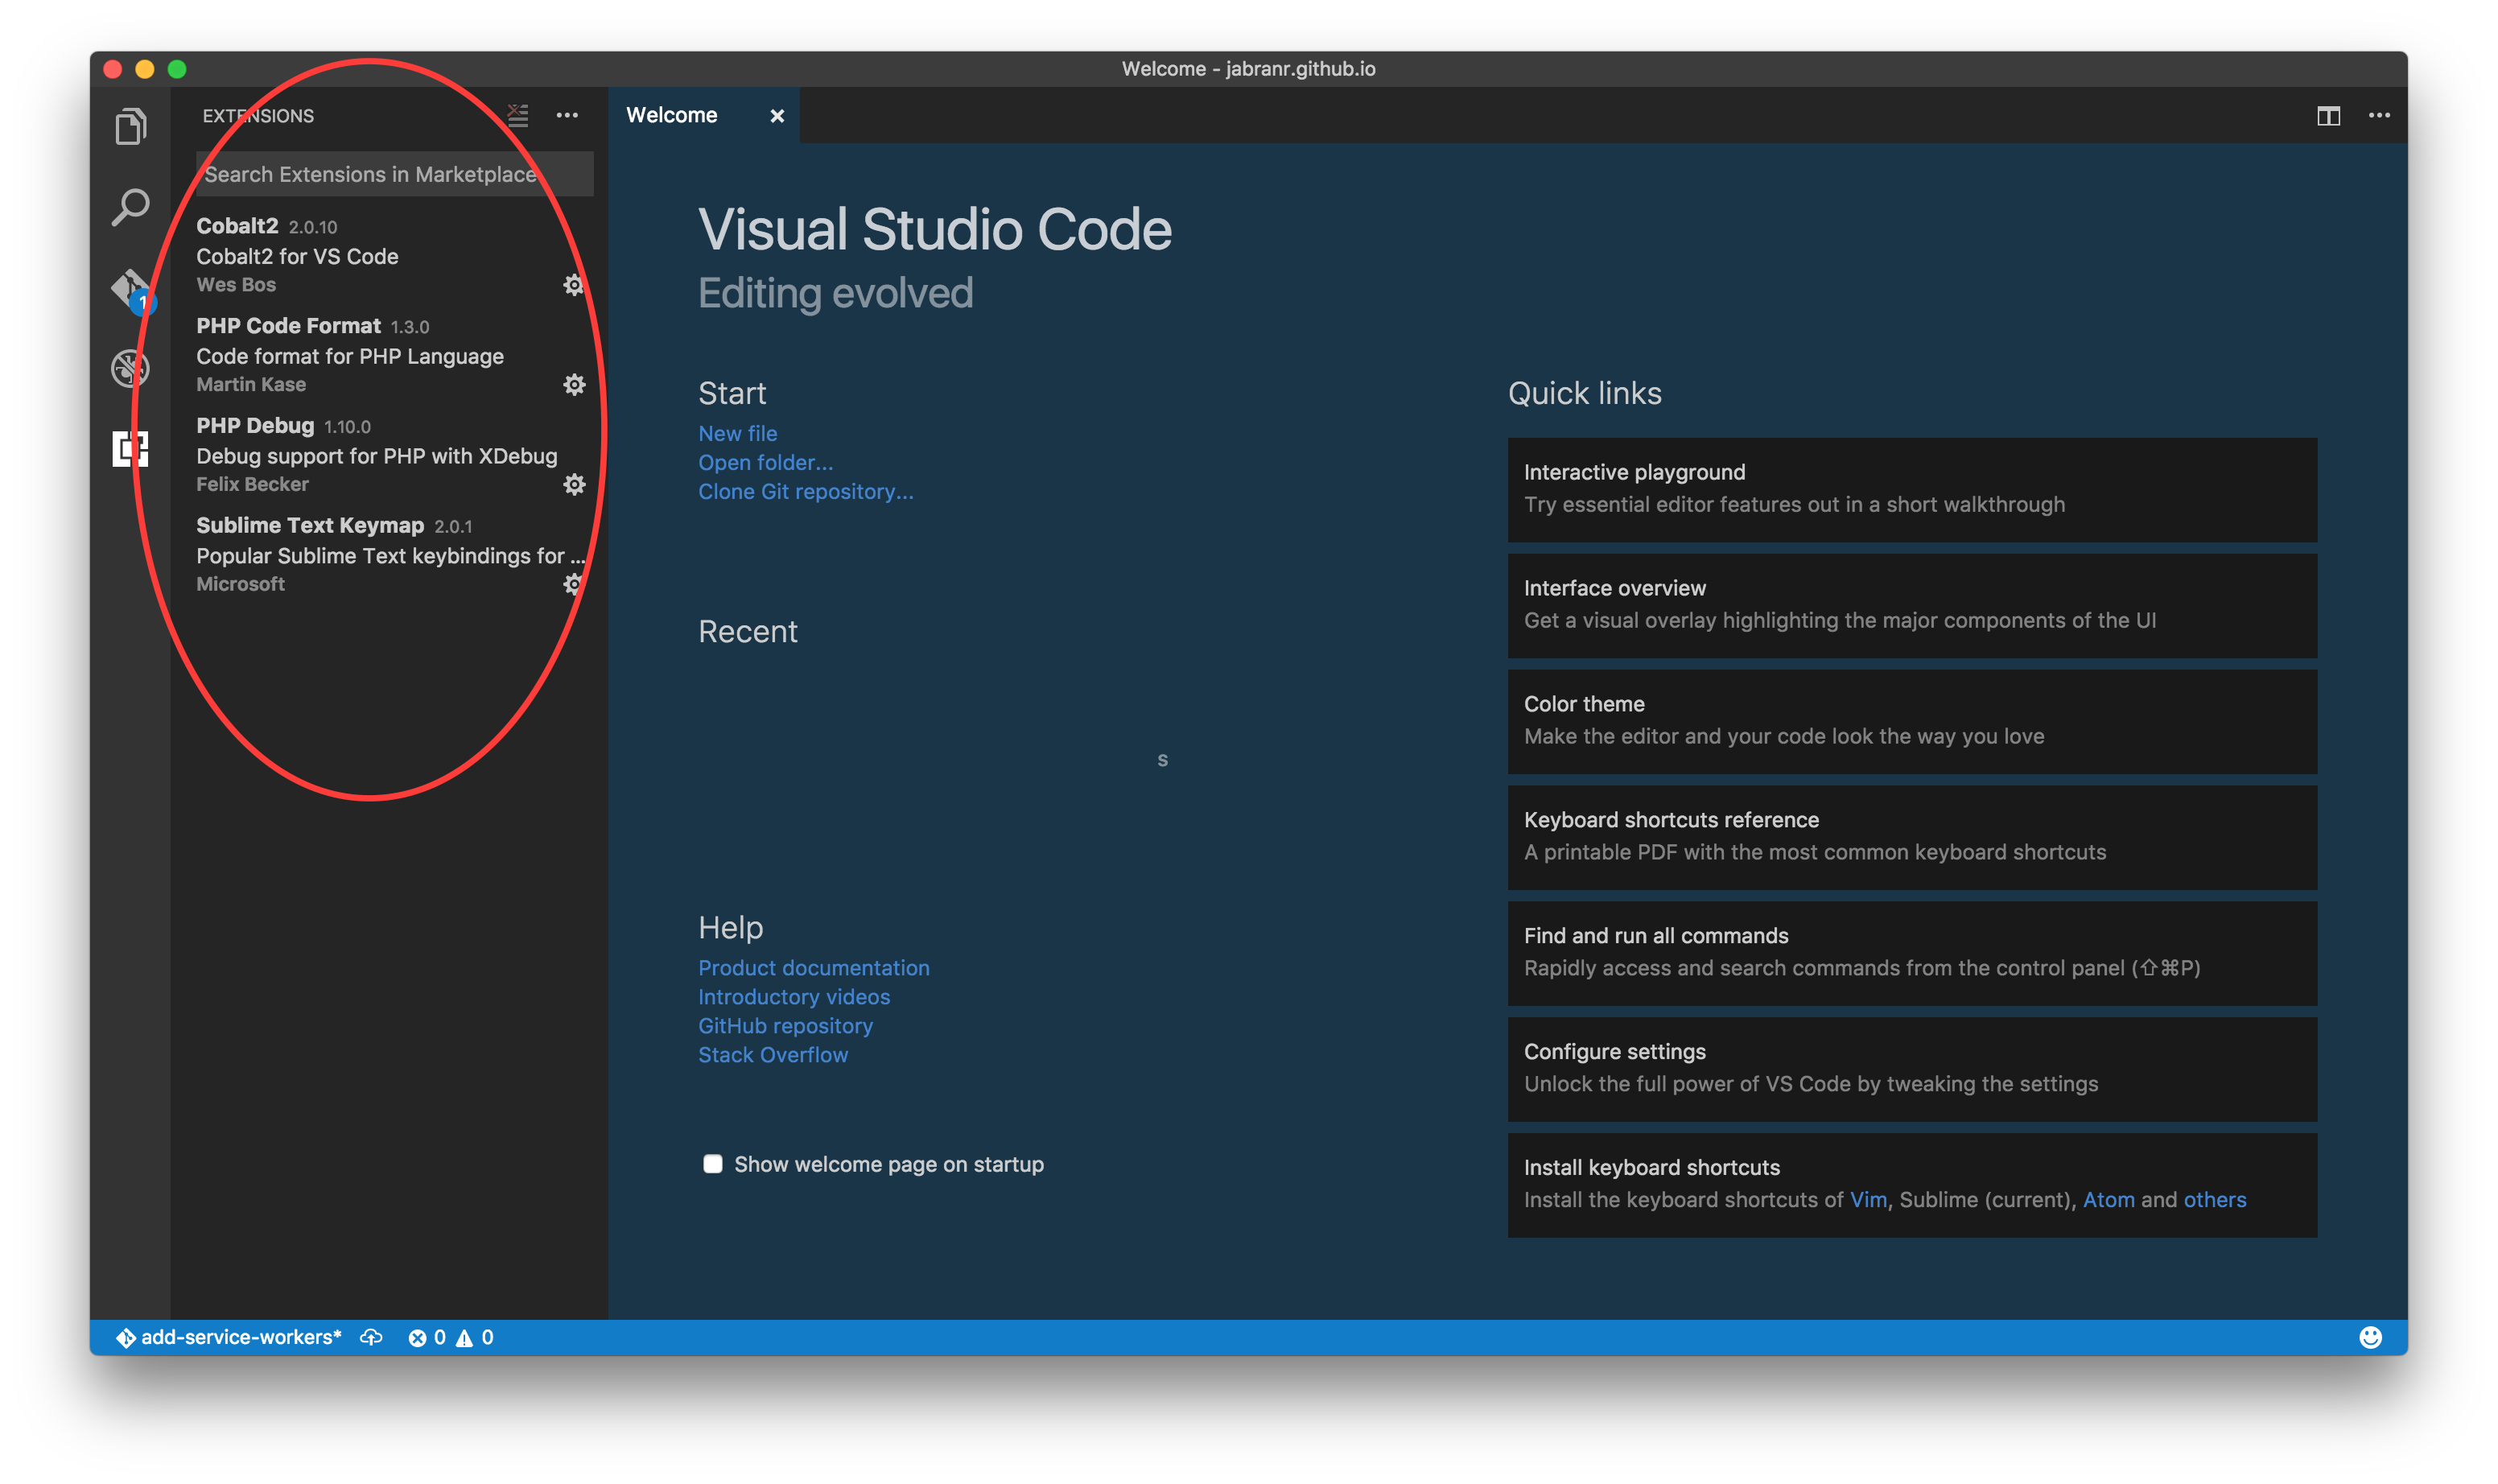Select the PHP Code Format extension entry
The image size is (2498, 1484).
coord(390,355)
